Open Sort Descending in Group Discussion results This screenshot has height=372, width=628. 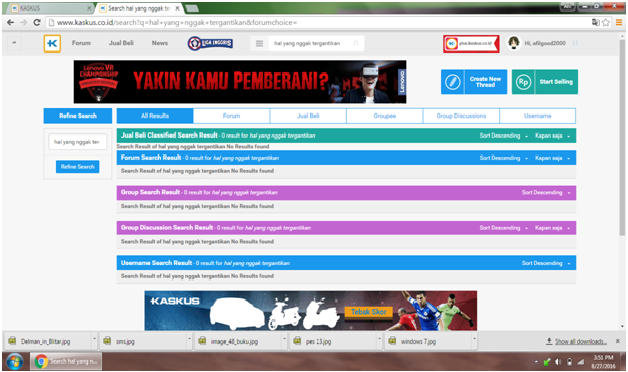[504, 228]
